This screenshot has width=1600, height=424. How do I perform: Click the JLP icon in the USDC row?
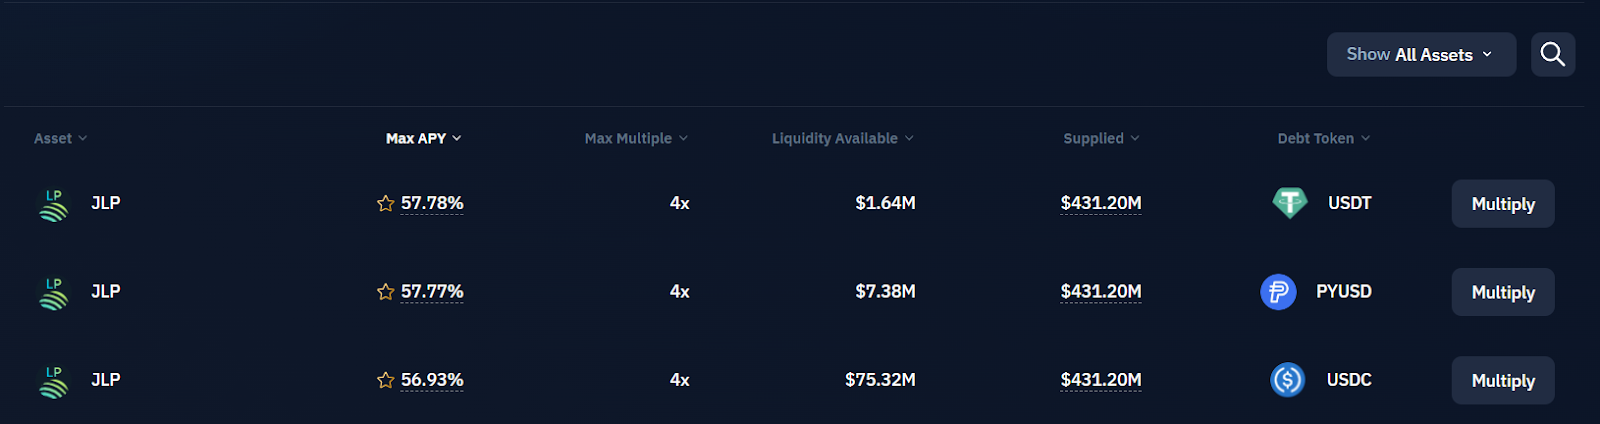pos(54,380)
